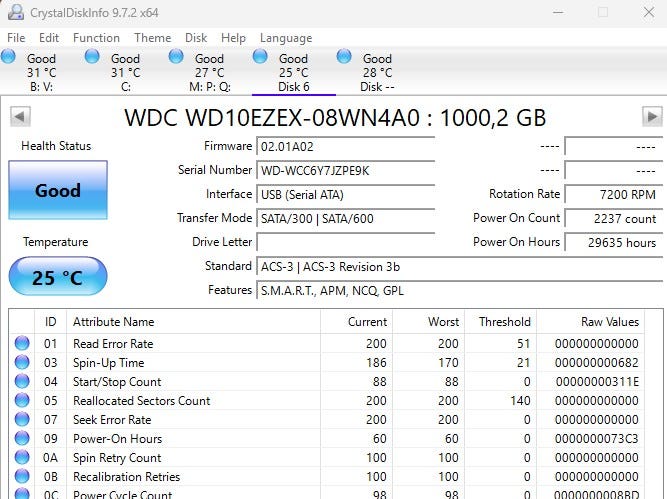Open the Language menu
The width and height of the screenshot is (667, 499).
[x=286, y=38]
